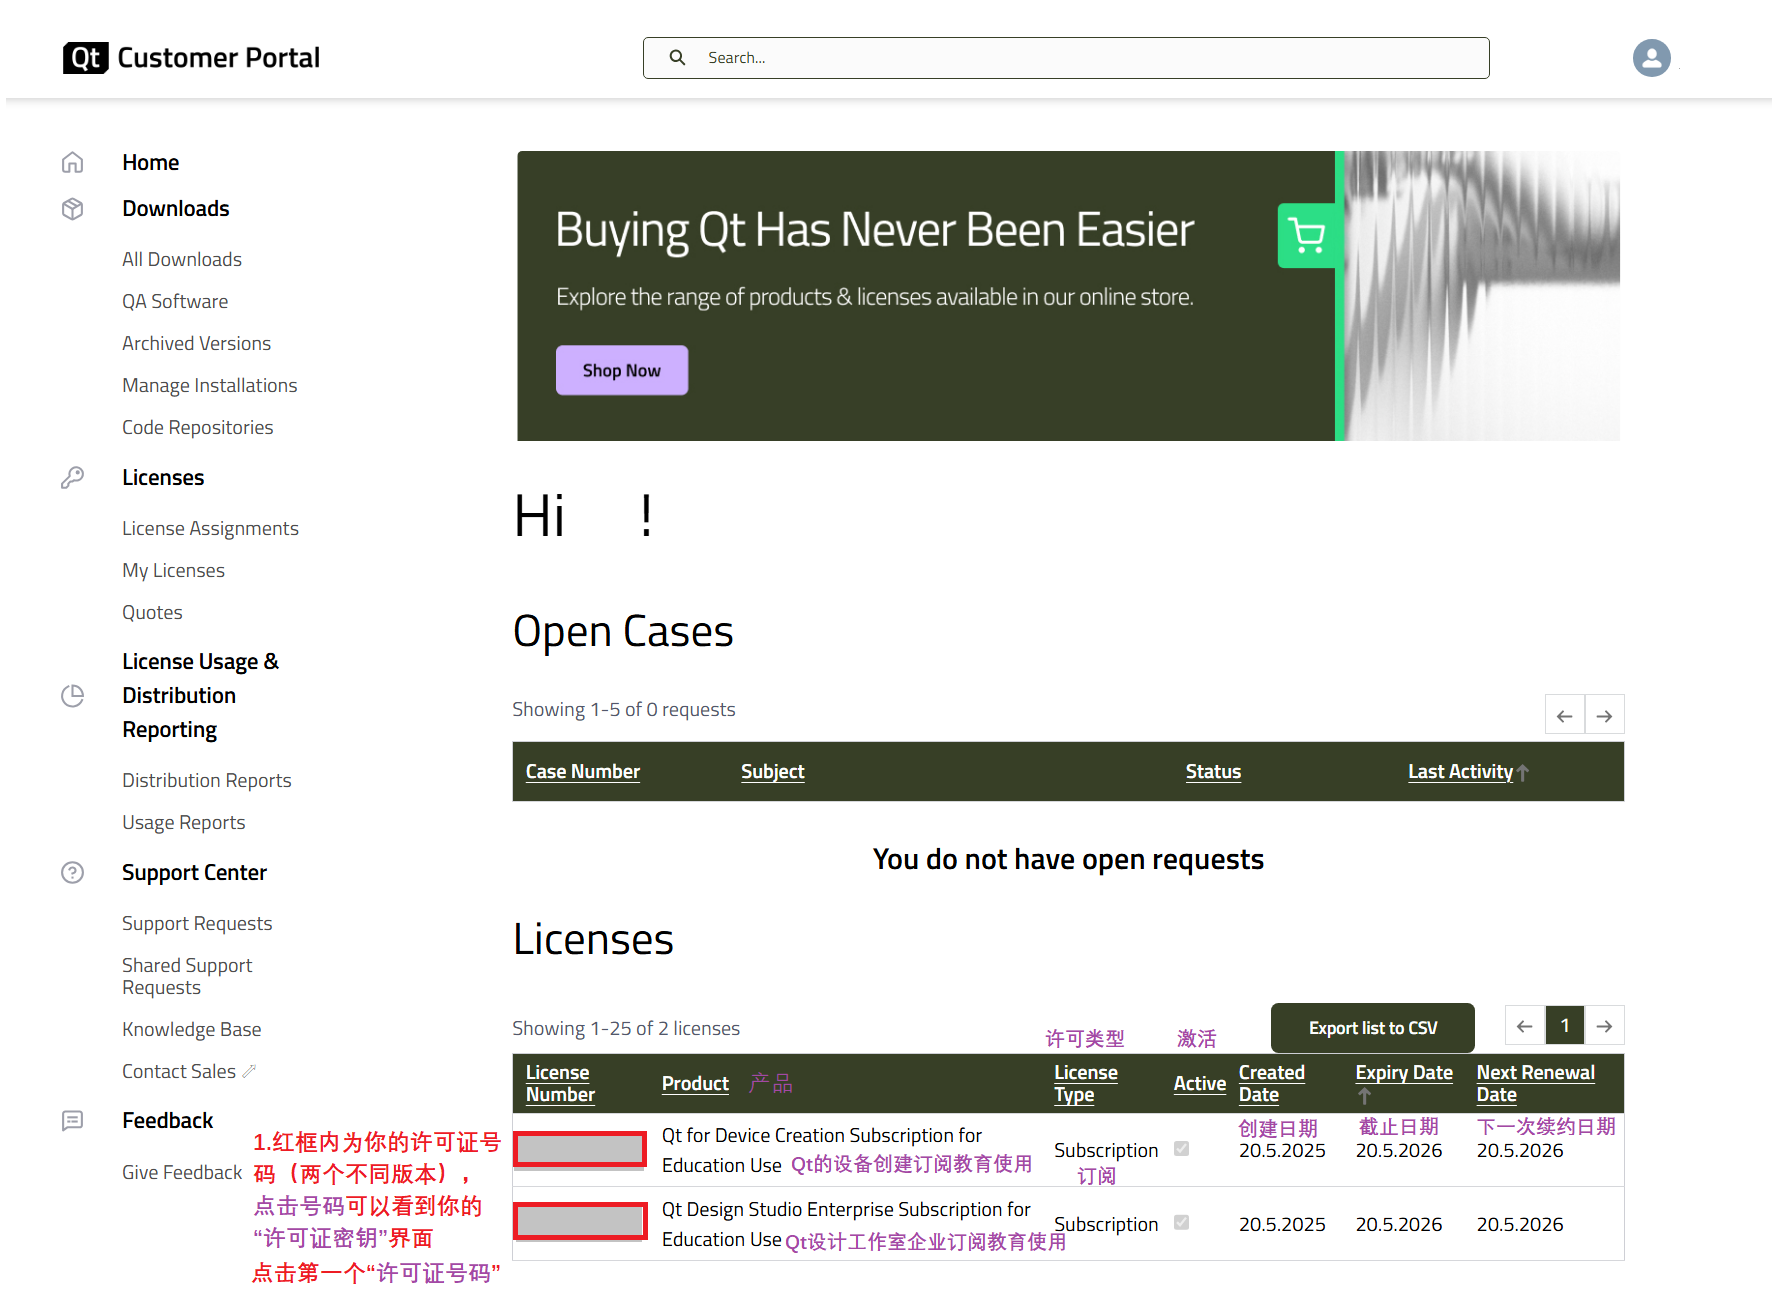Open Manage Installations link
The width and height of the screenshot is (1772, 1296).
pos(209,385)
